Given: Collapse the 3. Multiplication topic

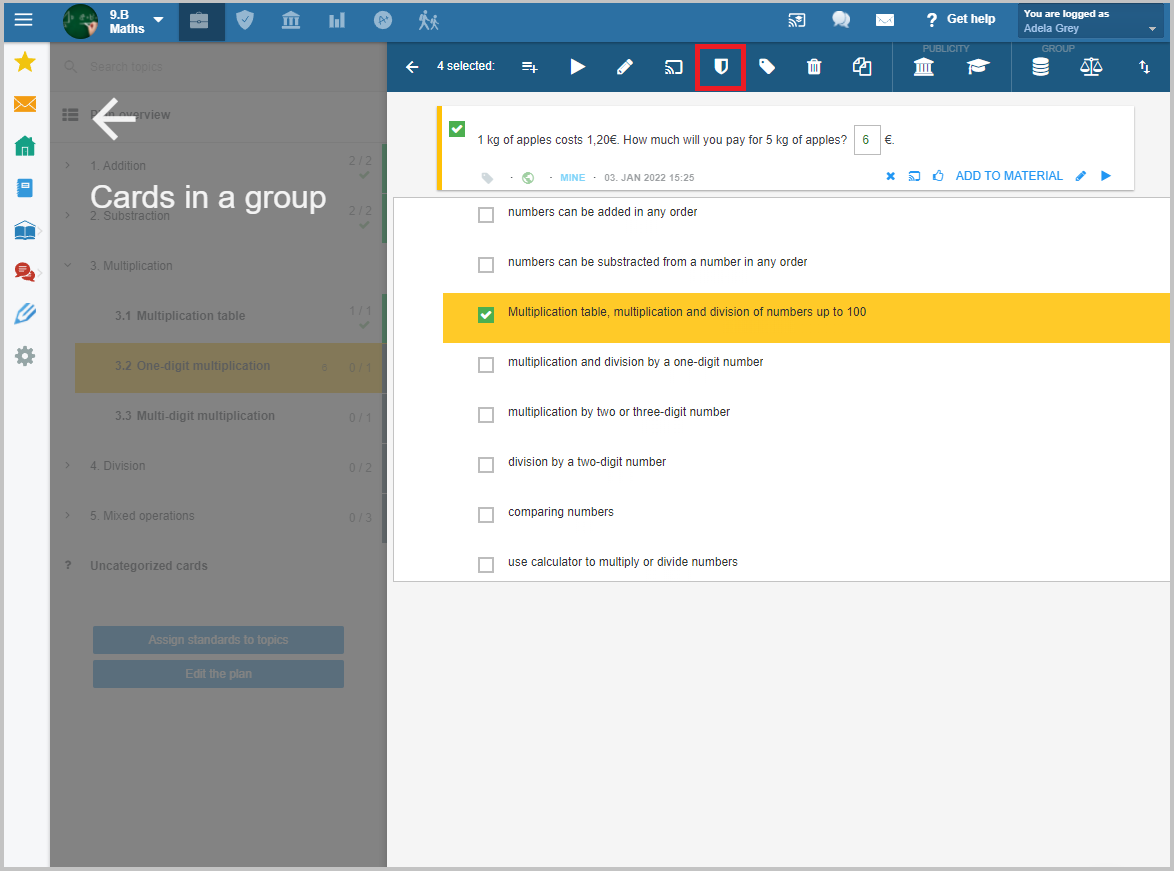Looking at the screenshot, I should pos(67,265).
